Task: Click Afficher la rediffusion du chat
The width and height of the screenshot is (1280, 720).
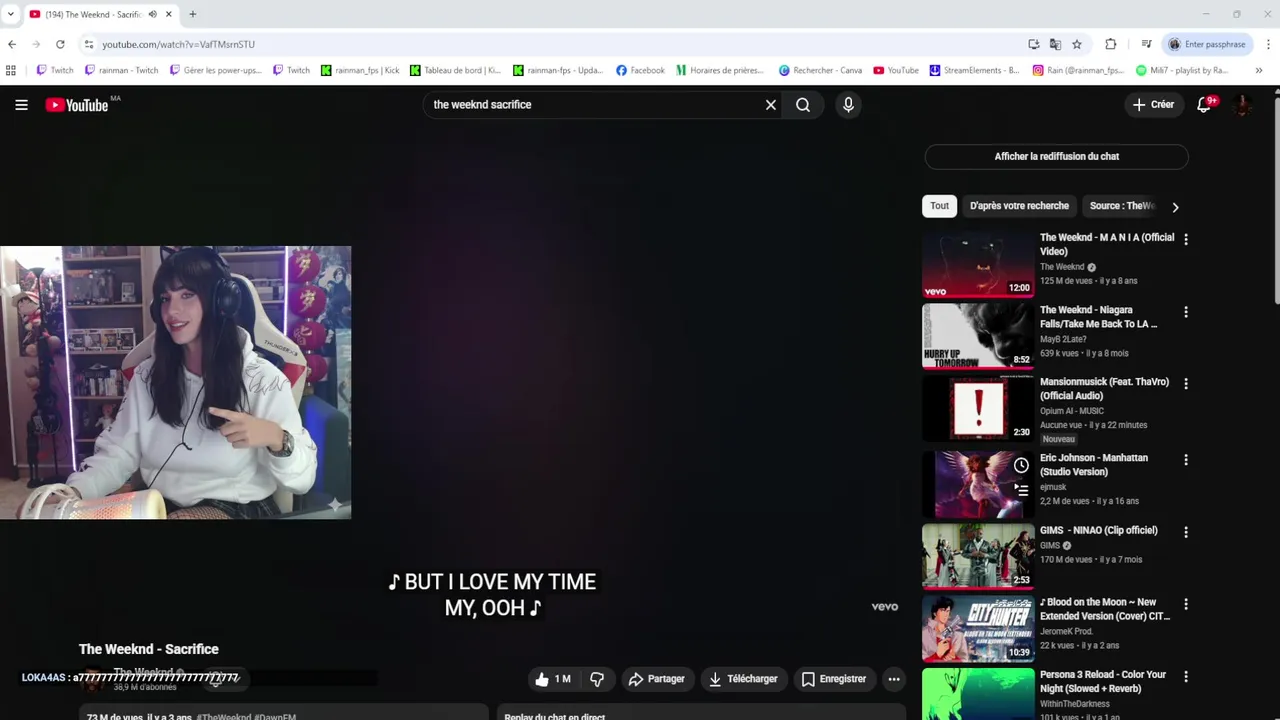Action: coord(1056,156)
